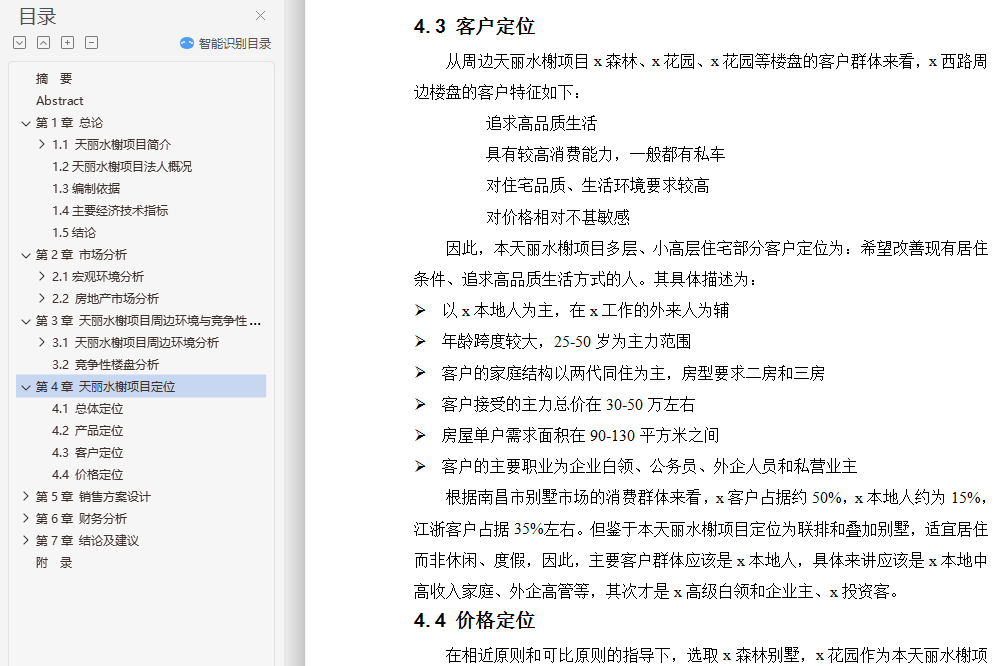Click paragraph starting 在相近原则和可比原则的指导下
Screen dimensions: 996x666
tap(717, 655)
